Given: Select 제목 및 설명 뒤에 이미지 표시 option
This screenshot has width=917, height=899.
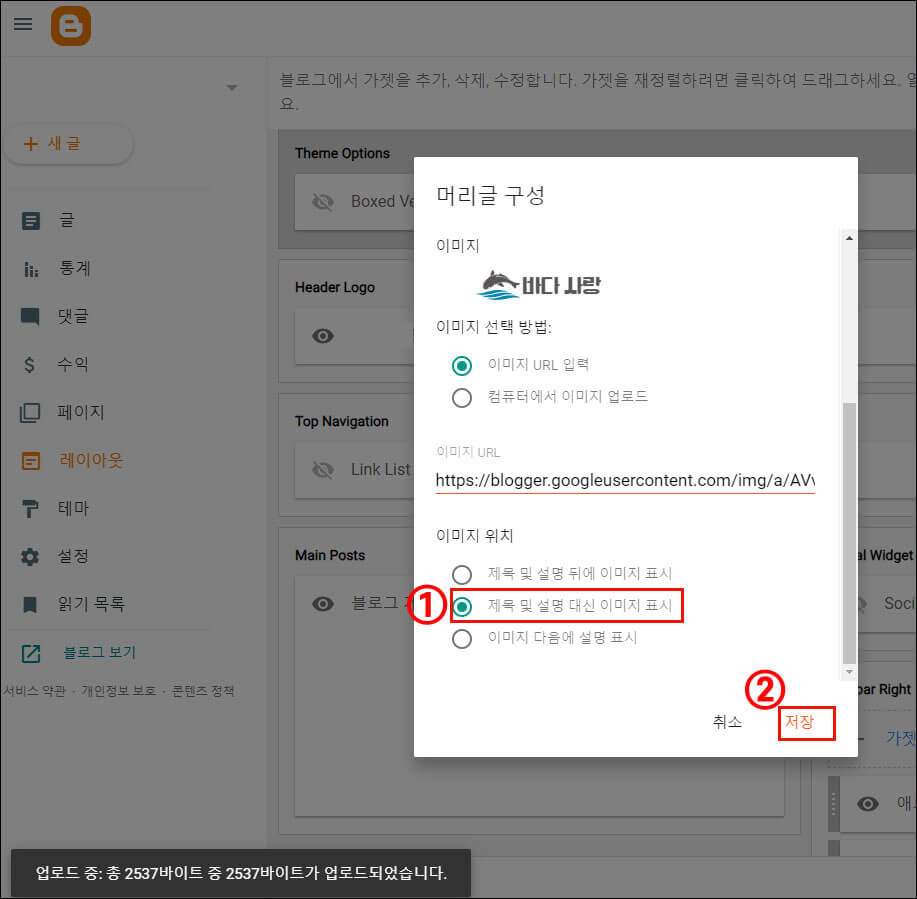Looking at the screenshot, I should tap(462, 575).
